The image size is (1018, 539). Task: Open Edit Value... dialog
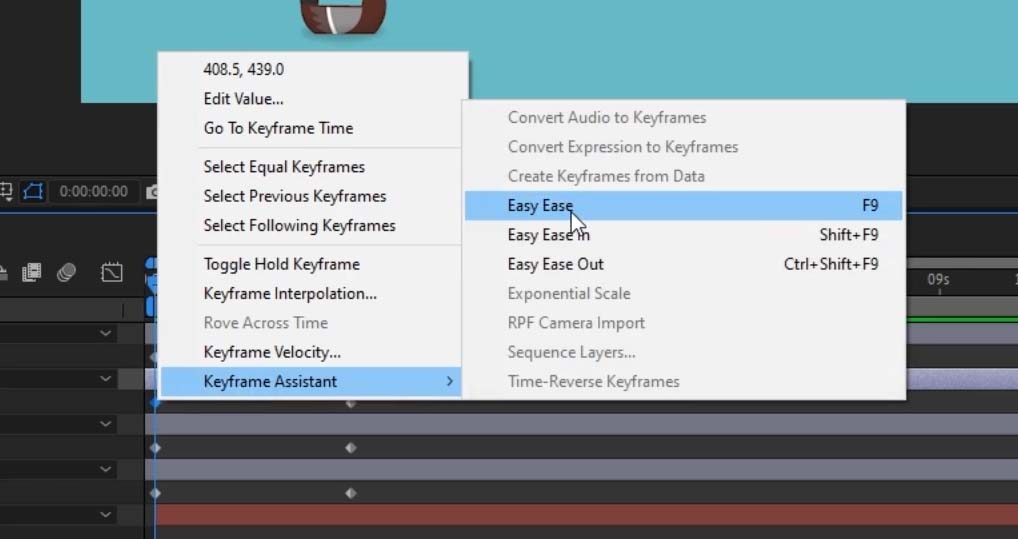[310, 99]
